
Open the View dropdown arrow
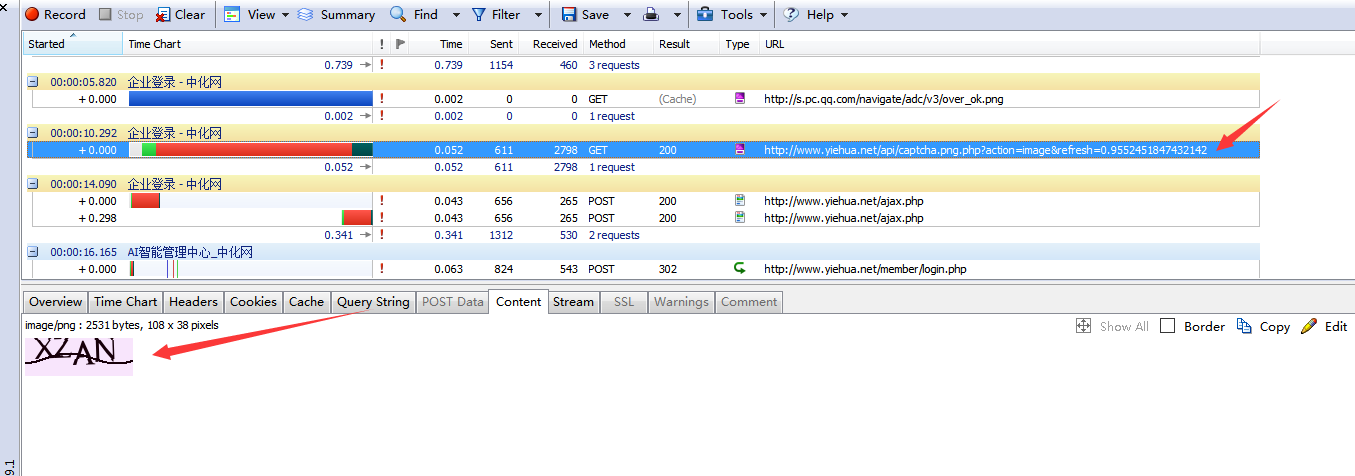coord(285,15)
